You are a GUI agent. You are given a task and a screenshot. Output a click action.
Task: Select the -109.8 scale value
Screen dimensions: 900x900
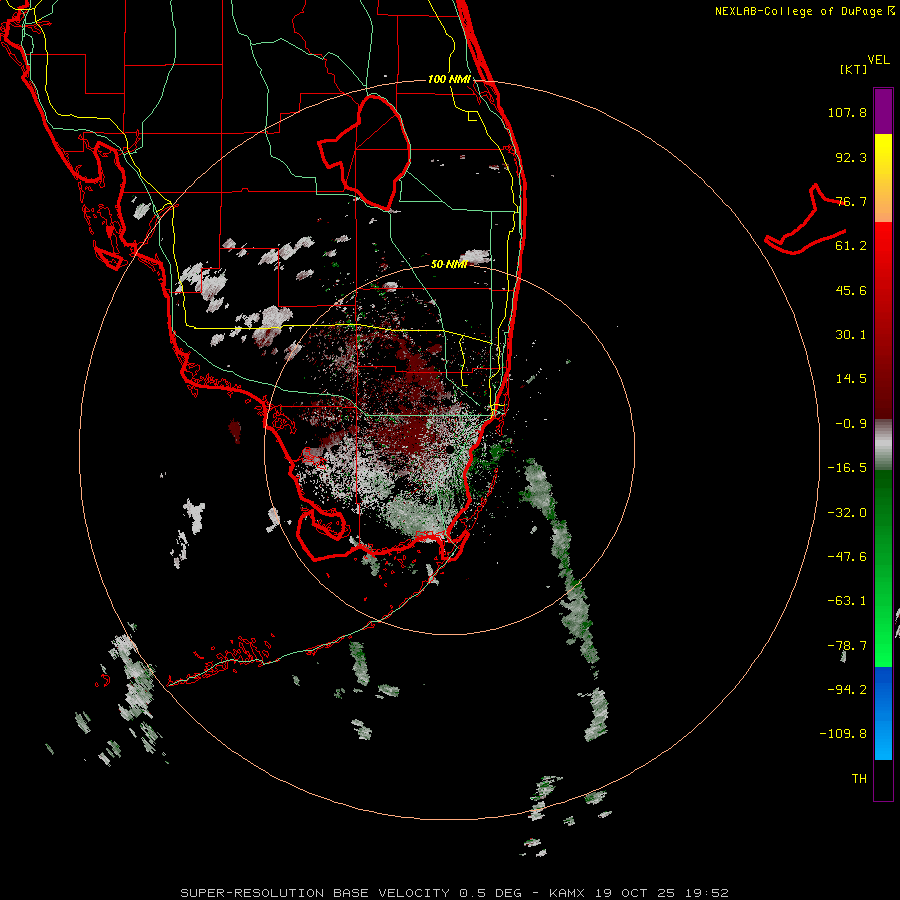[844, 734]
